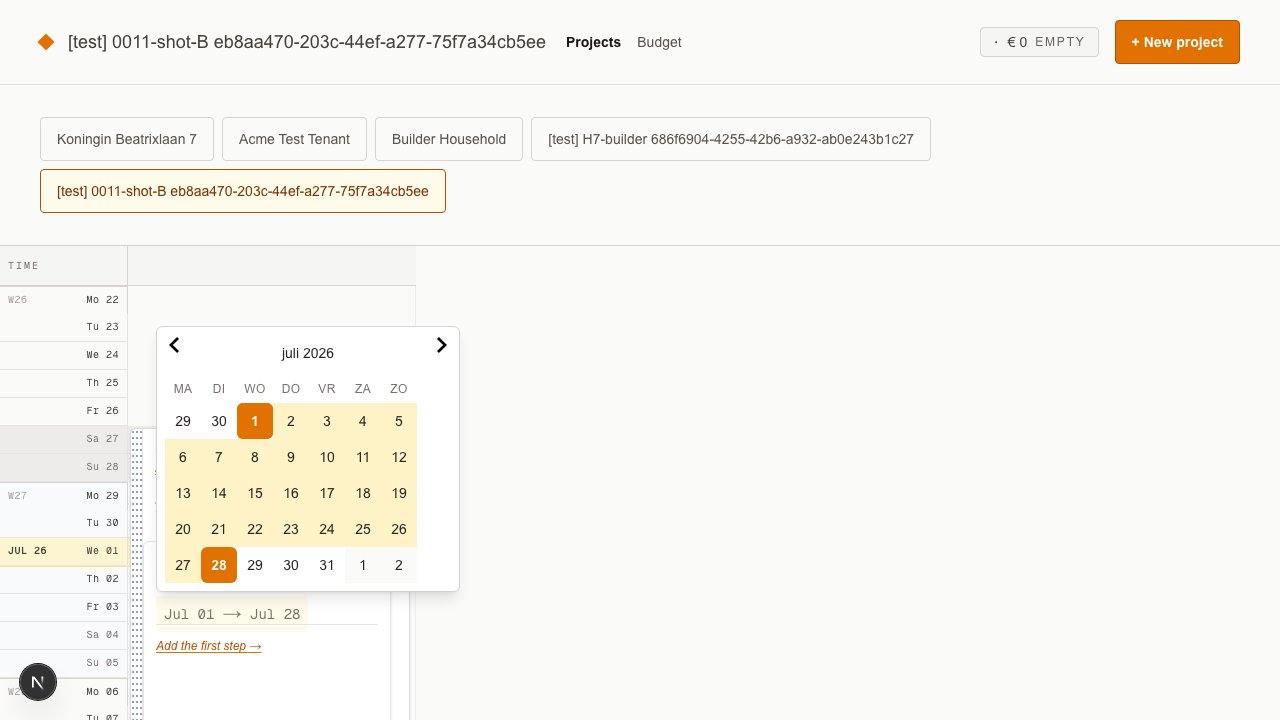Screen dimensions: 1280x720
Task: Select the [test] 0011-shot-B project chip
Action: (x=243, y=191)
